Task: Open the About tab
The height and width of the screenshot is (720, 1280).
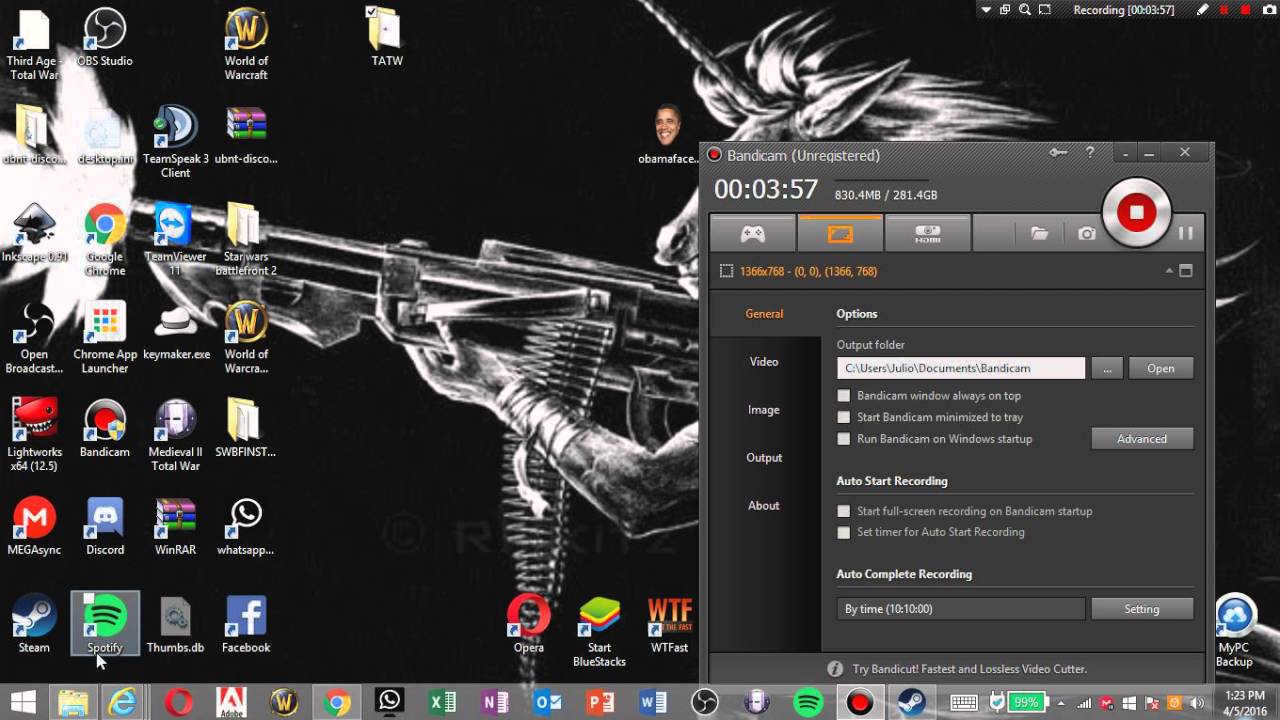Action: (764, 506)
